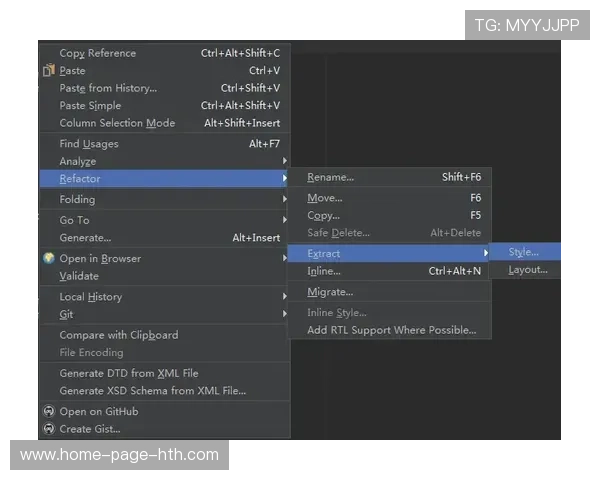The image size is (600, 480).
Task: Choose Generate DTD from XML File
Action: 129,373
